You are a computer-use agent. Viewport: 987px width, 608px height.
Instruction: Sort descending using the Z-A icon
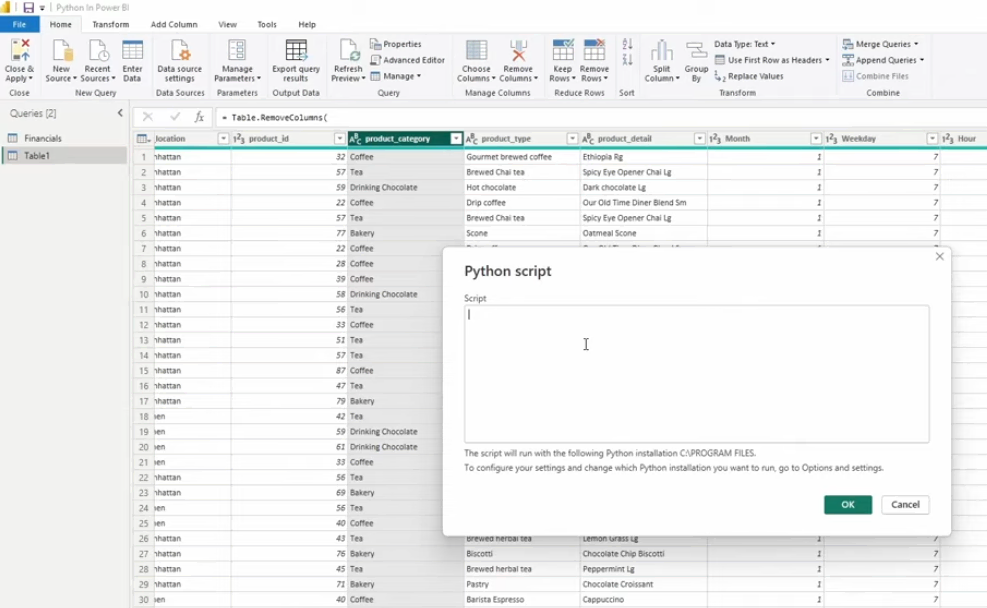tap(627, 60)
